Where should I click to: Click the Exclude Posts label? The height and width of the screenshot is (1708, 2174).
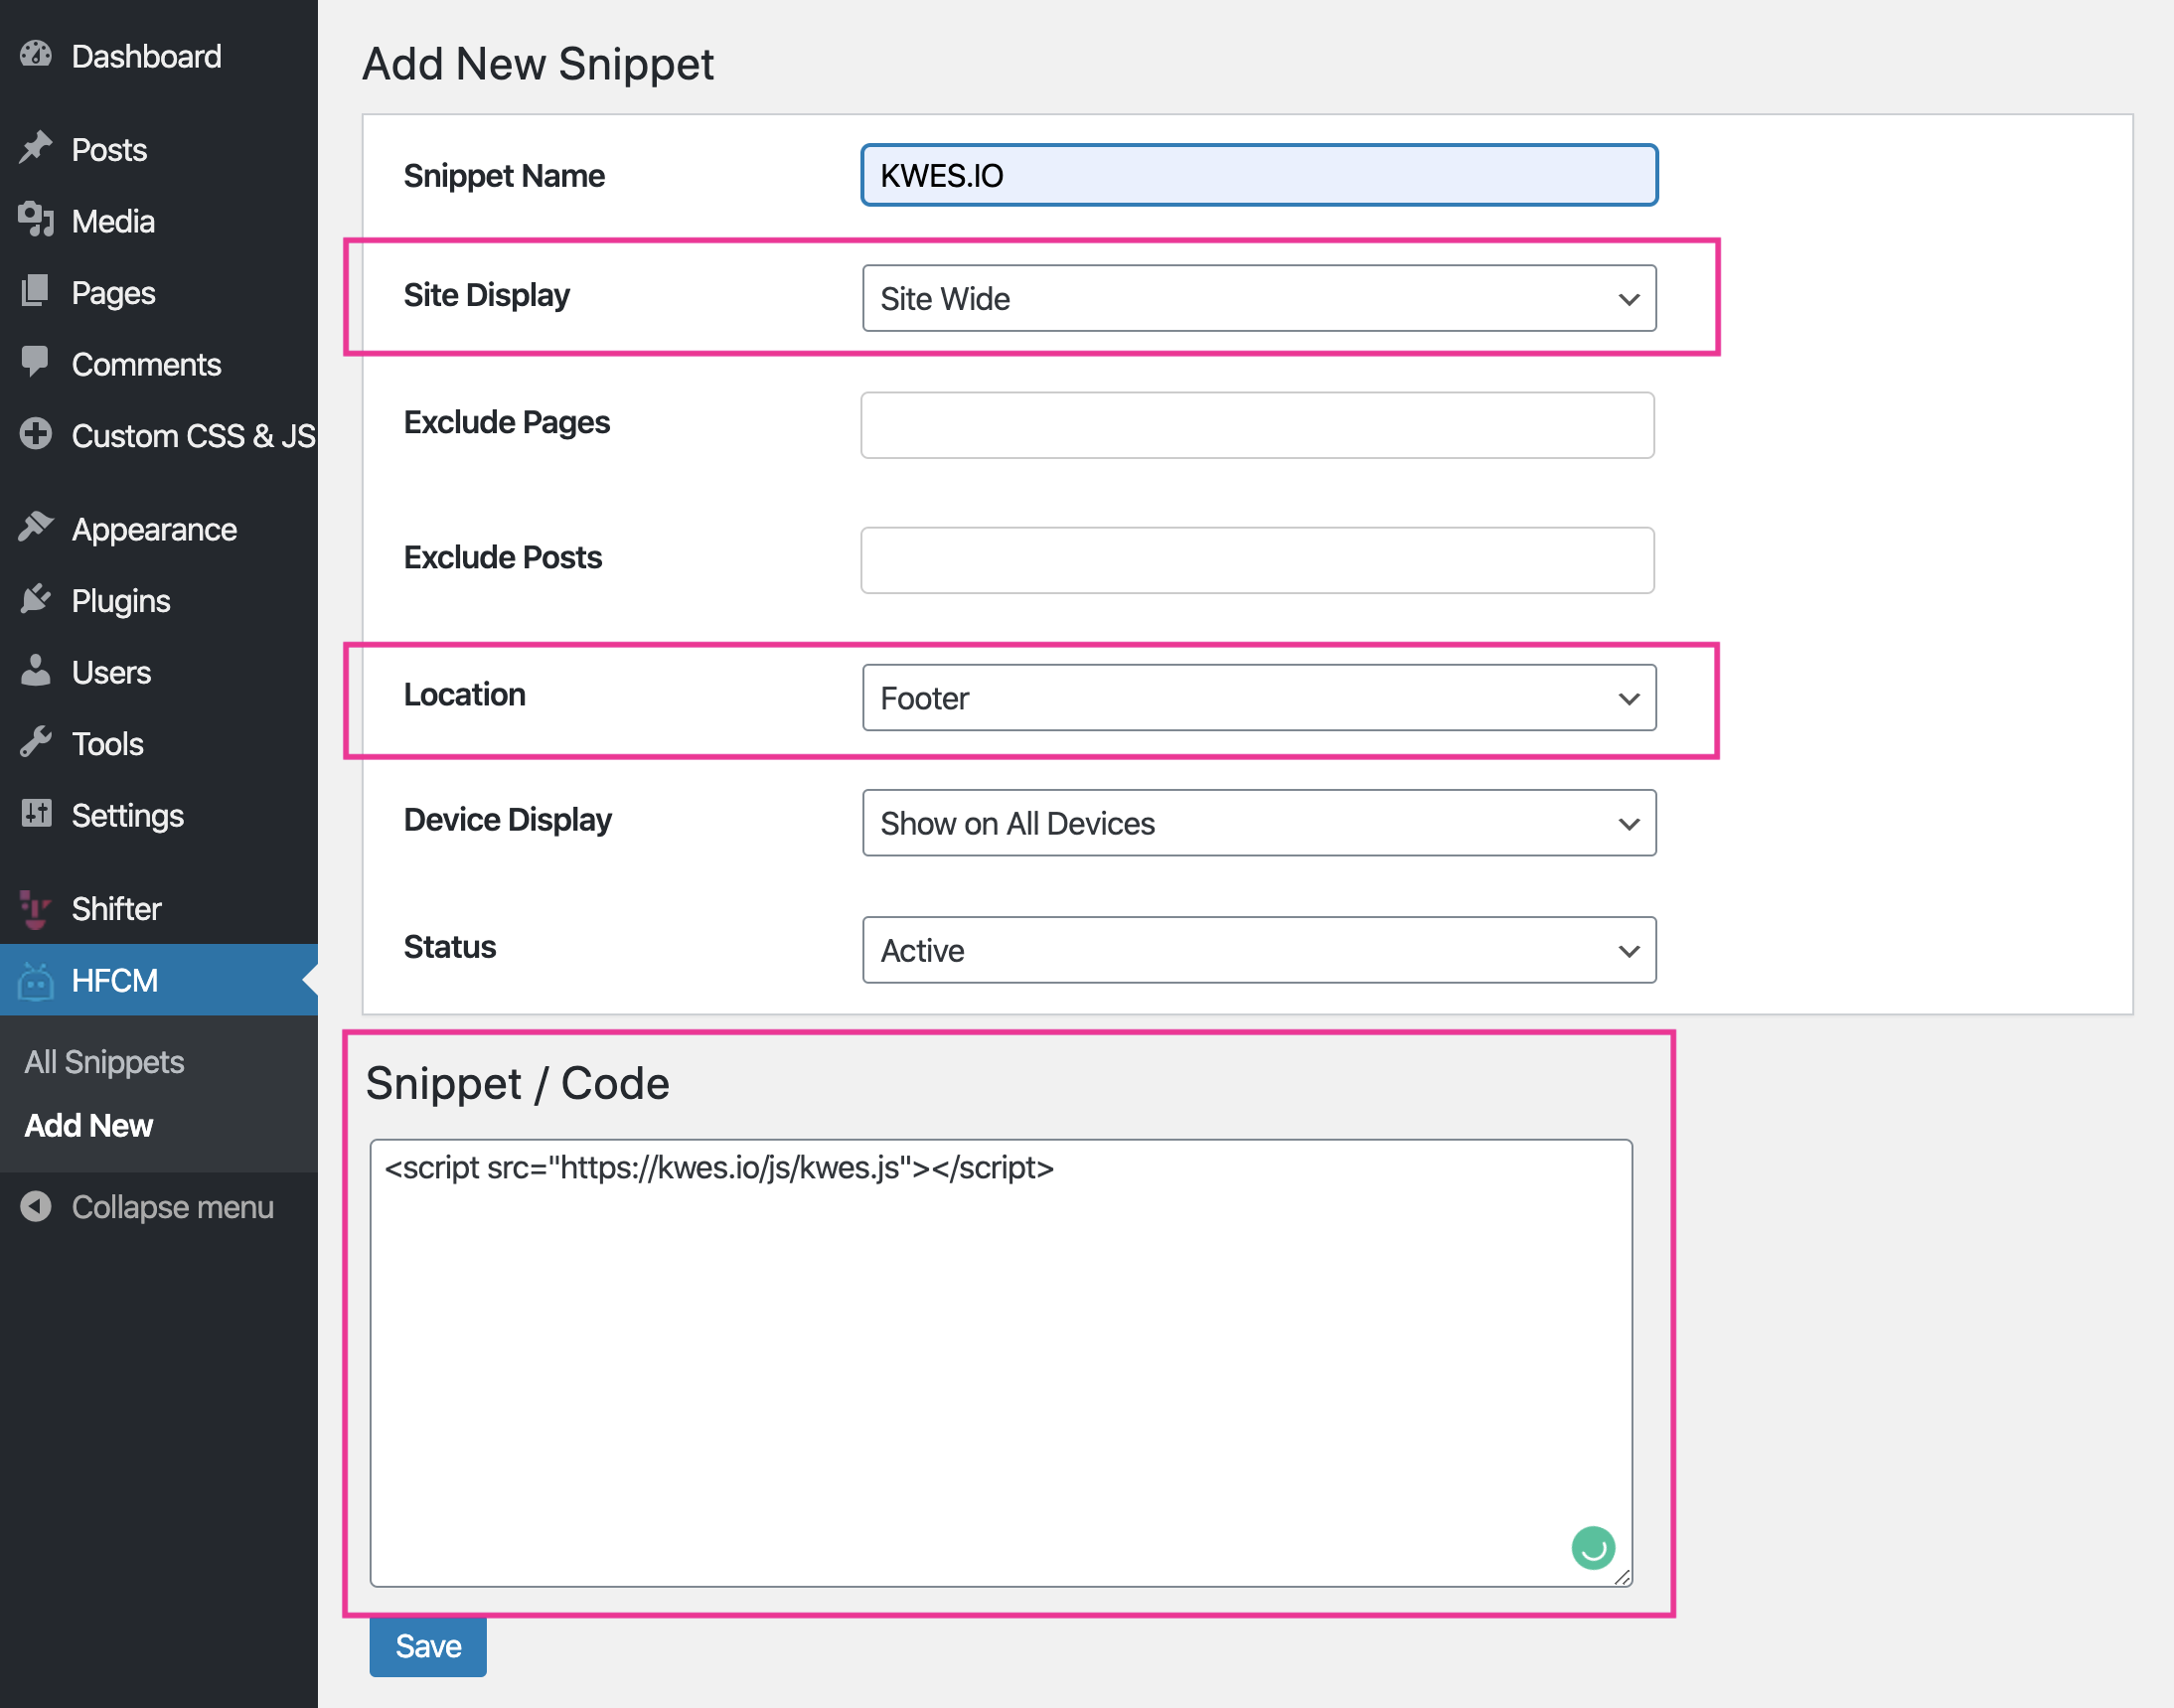tap(503, 557)
